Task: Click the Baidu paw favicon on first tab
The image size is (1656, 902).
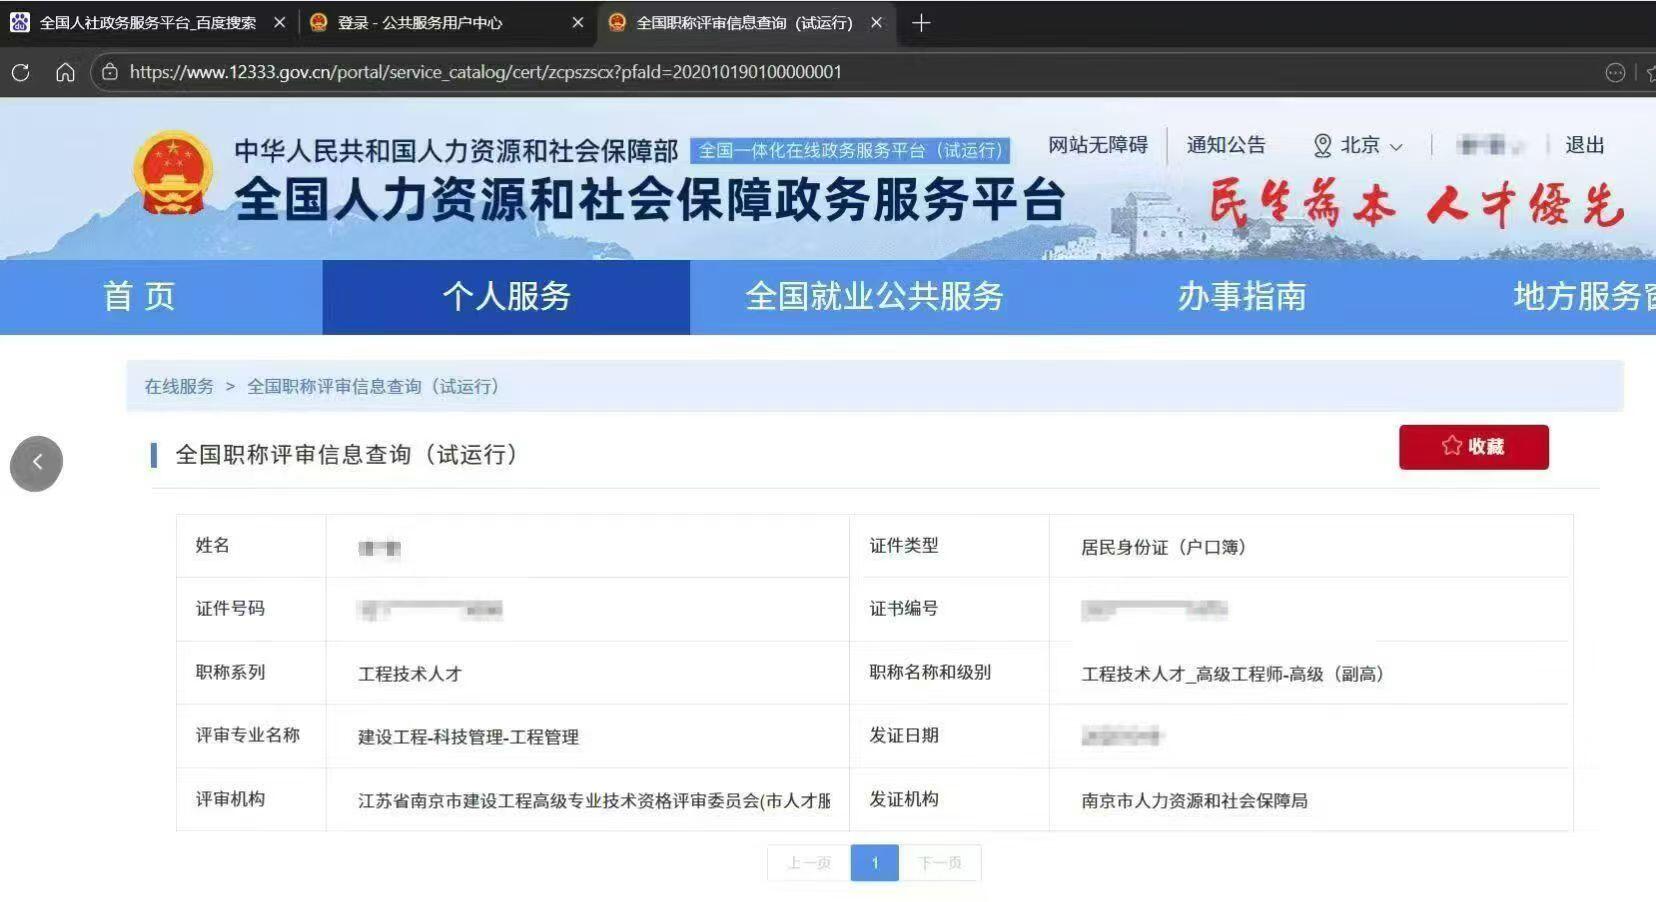Action: point(20,22)
